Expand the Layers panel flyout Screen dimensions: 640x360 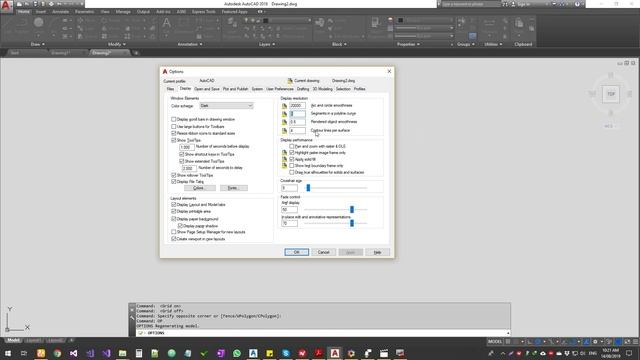pyautogui.click(x=267, y=44)
